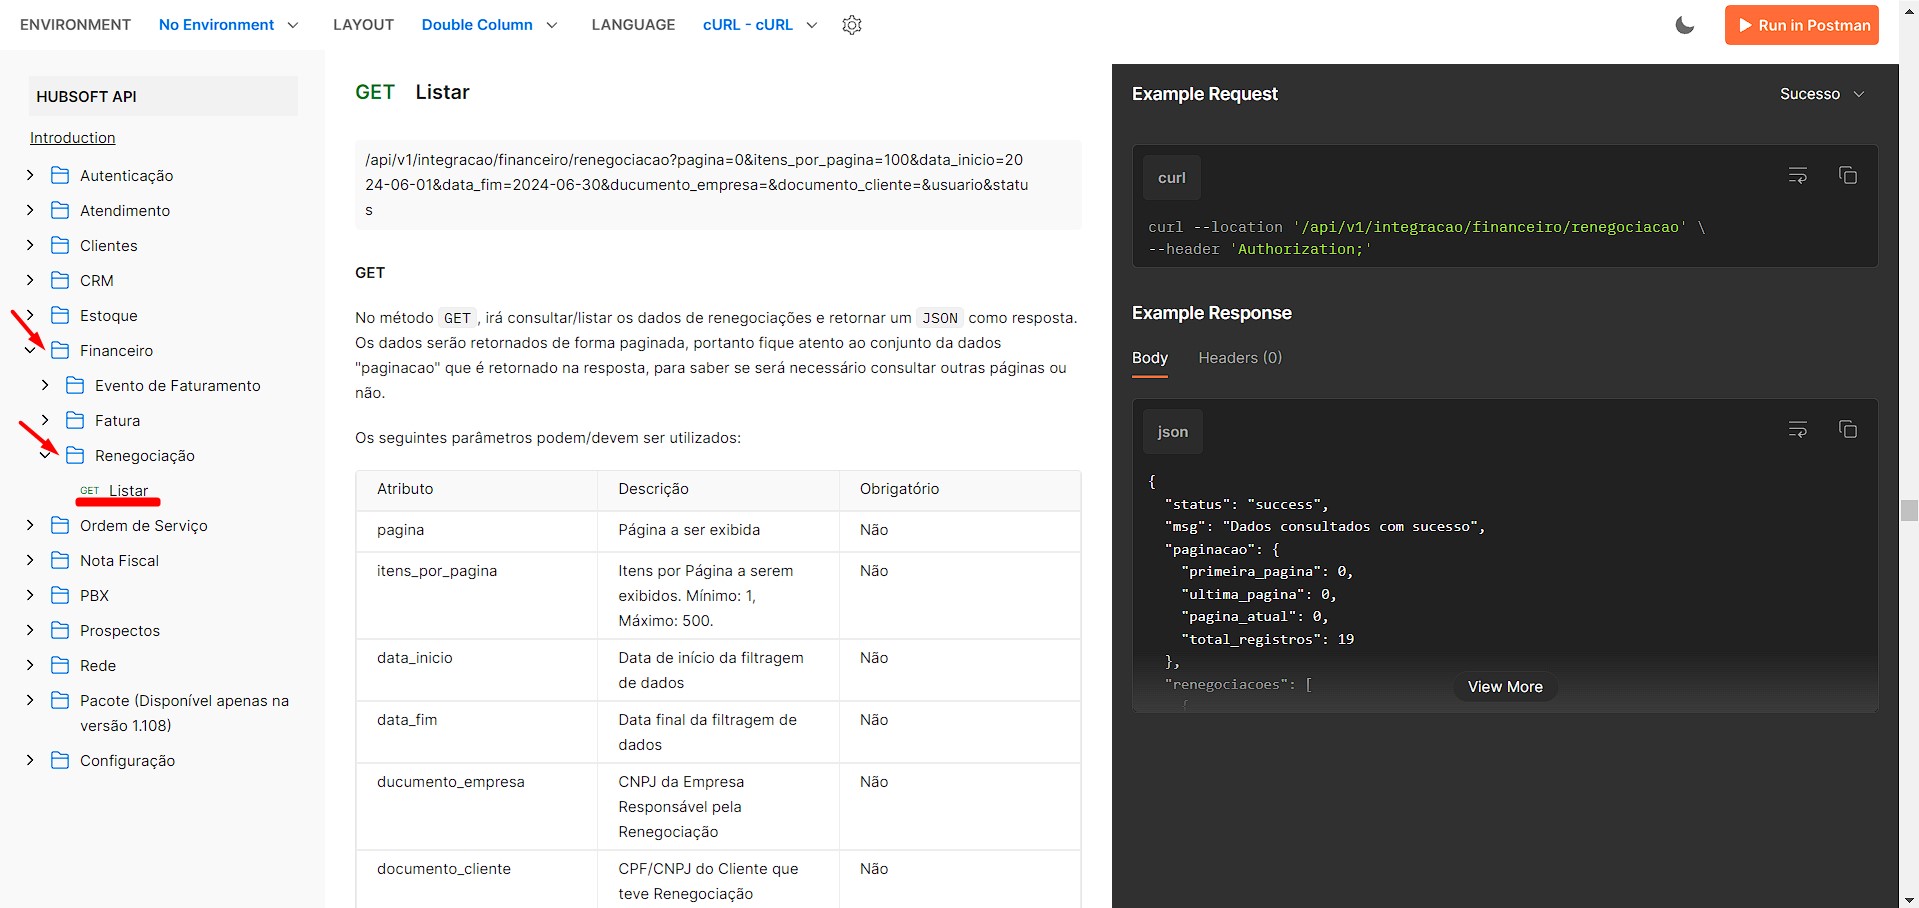The height and width of the screenshot is (908, 1919).
Task: Click the json language label chip
Action: (x=1173, y=432)
